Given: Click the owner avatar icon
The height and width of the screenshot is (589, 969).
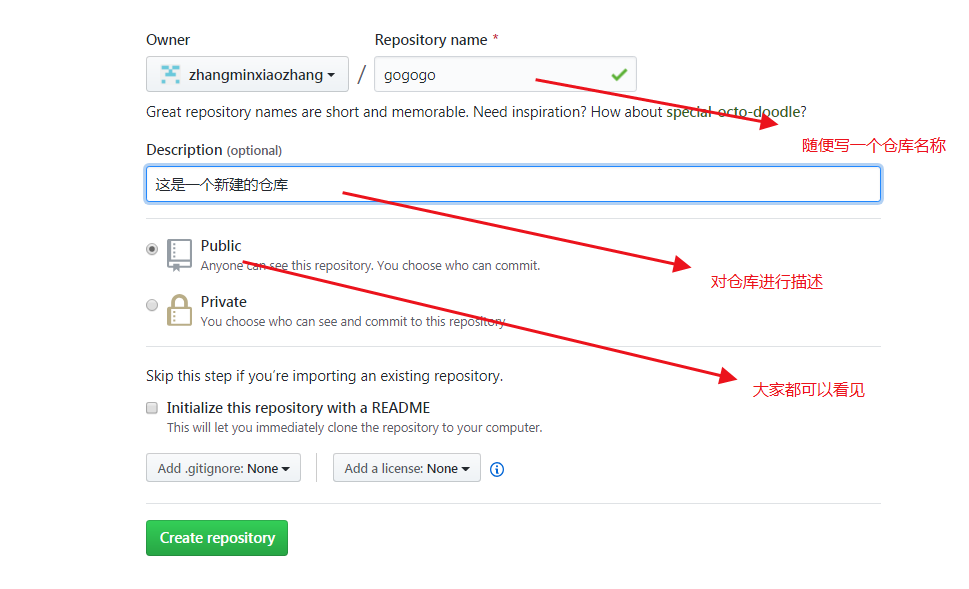Looking at the screenshot, I should click(x=170, y=74).
